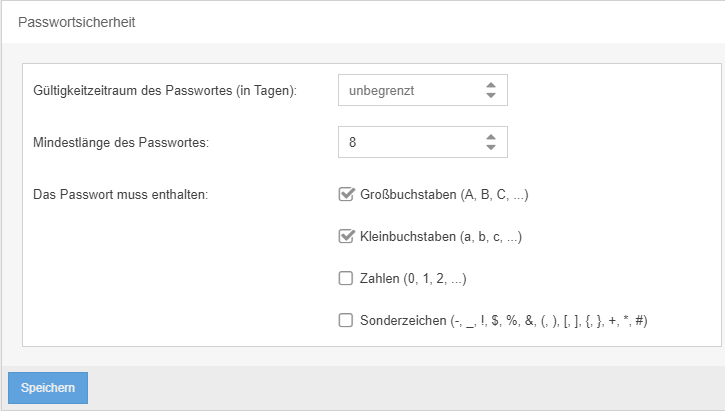Increase password validity period with up arrow
The width and height of the screenshot is (725, 411).
(x=490, y=86)
